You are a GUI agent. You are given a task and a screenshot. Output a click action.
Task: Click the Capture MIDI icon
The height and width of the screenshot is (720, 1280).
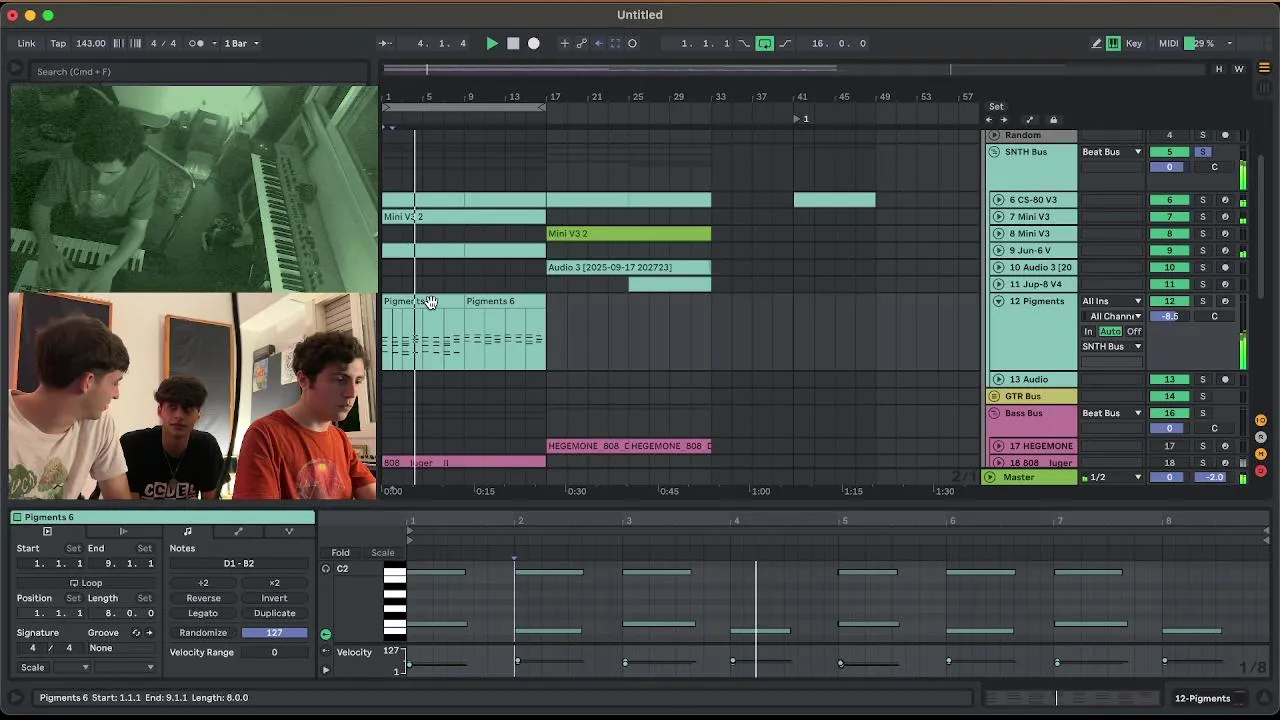click(615, 43)
